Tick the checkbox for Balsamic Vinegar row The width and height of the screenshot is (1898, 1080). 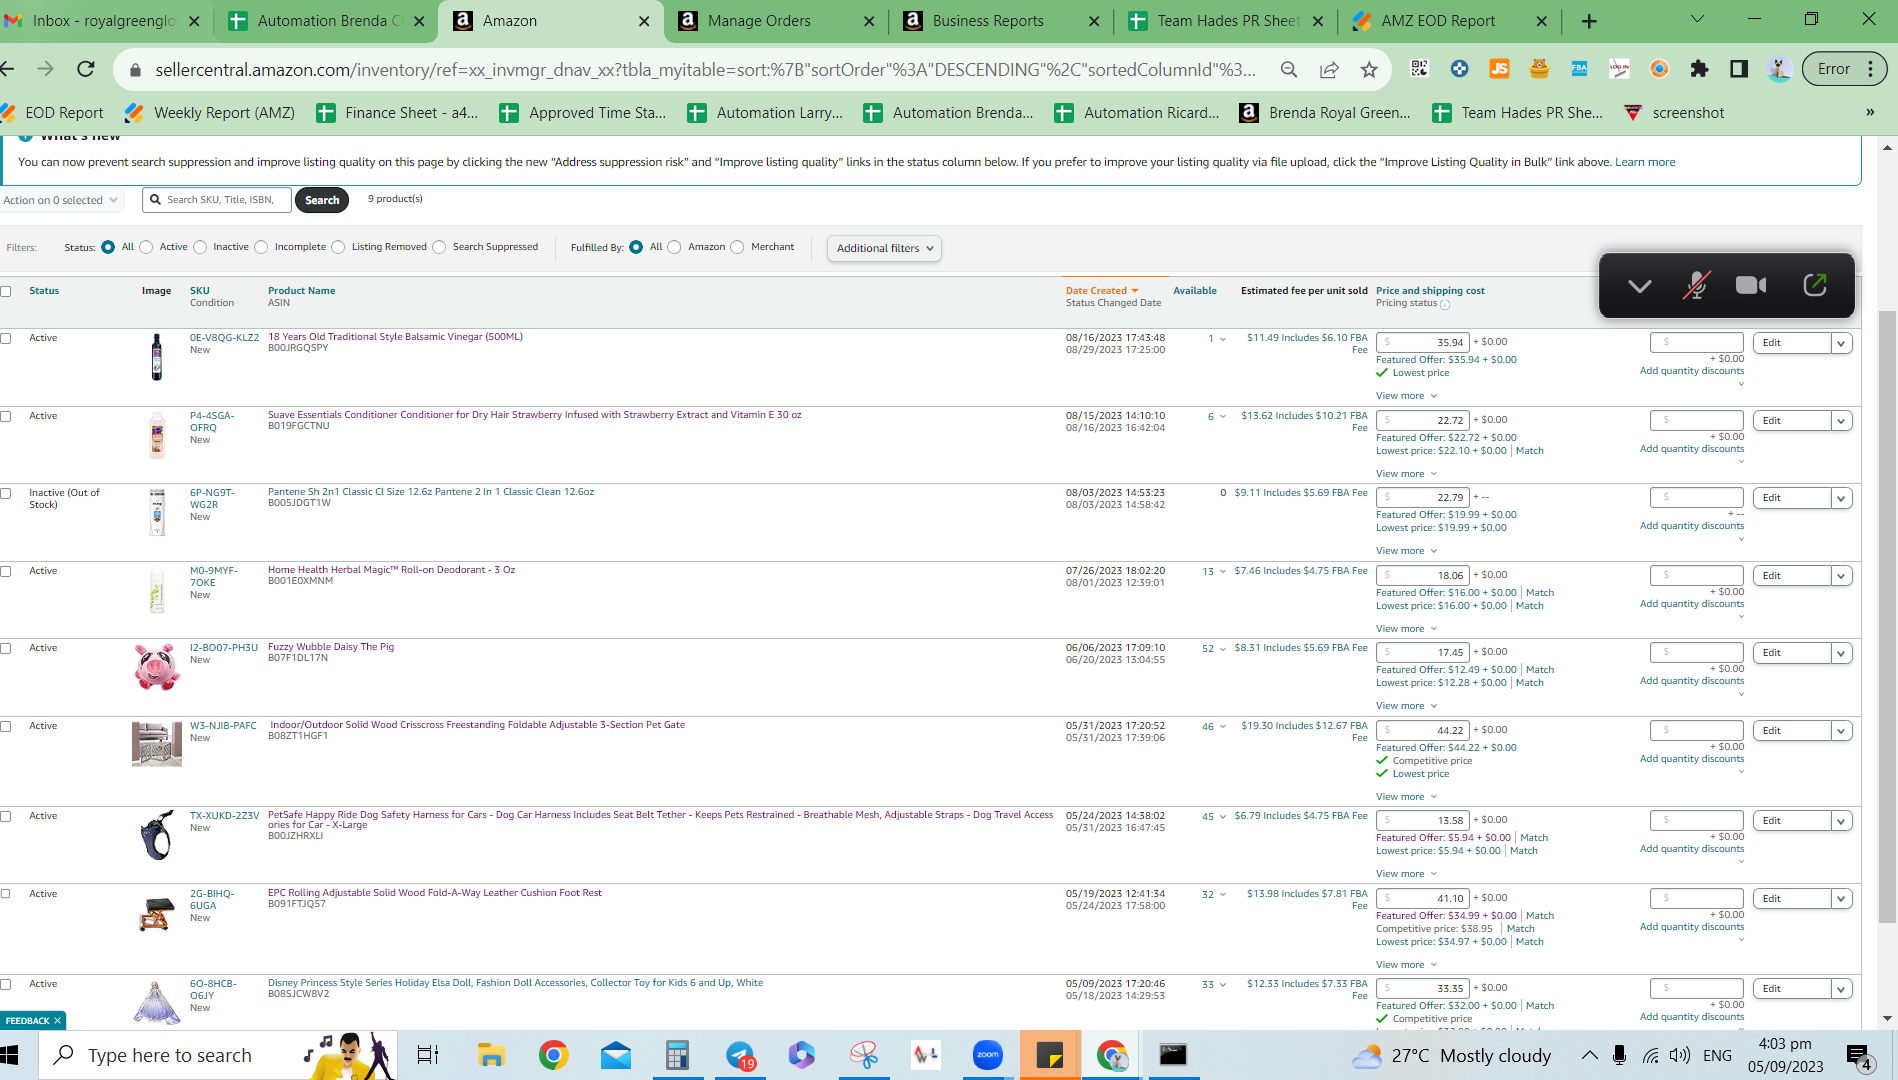[x=6, y=338]
